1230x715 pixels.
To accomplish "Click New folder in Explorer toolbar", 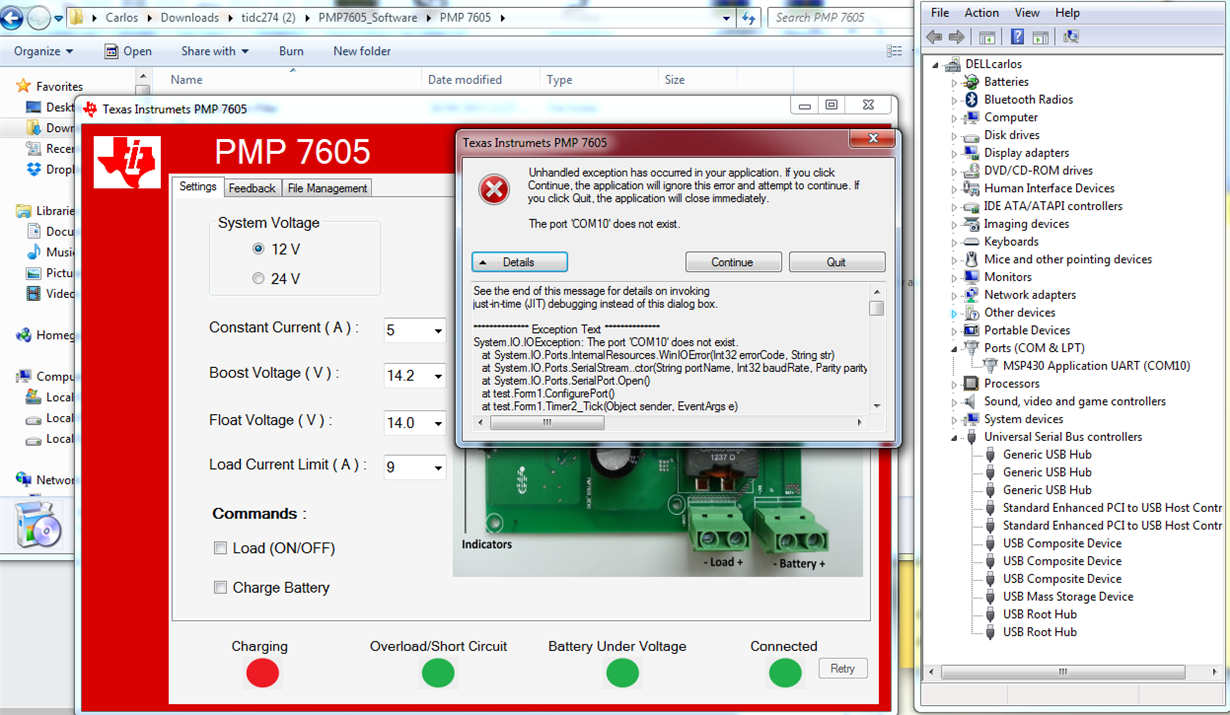I will [362, 51].
